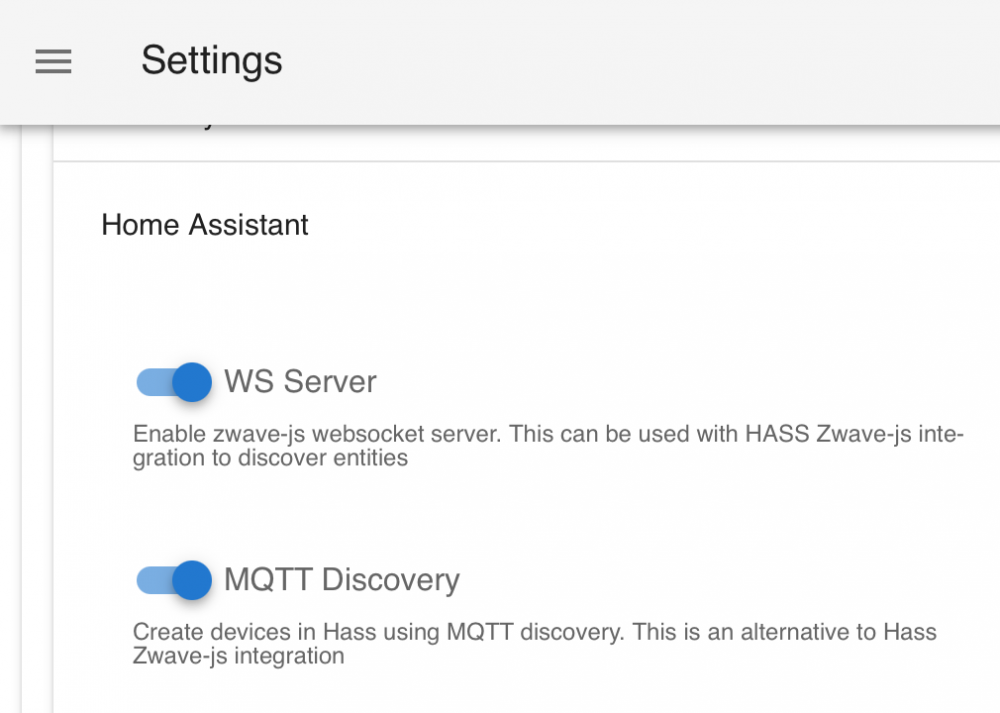Click the MQTT Discovery label text

point(341,580)
